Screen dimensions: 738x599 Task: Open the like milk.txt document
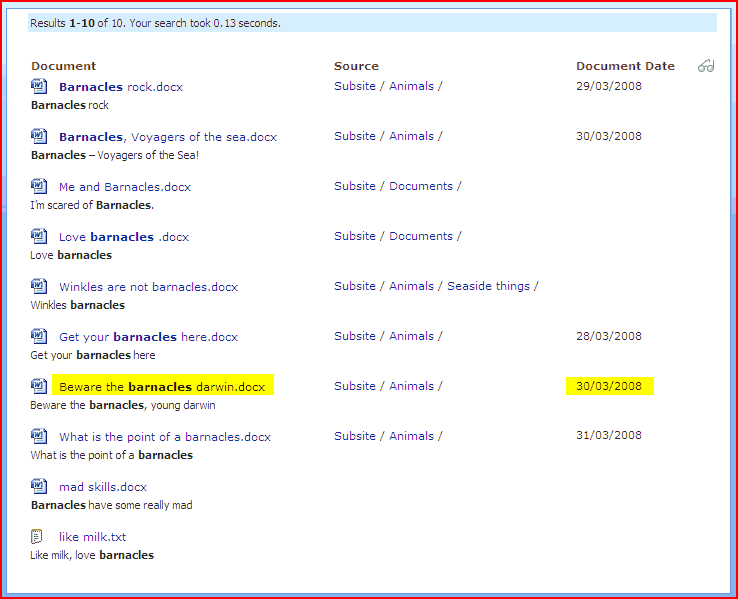coord(92,537)
